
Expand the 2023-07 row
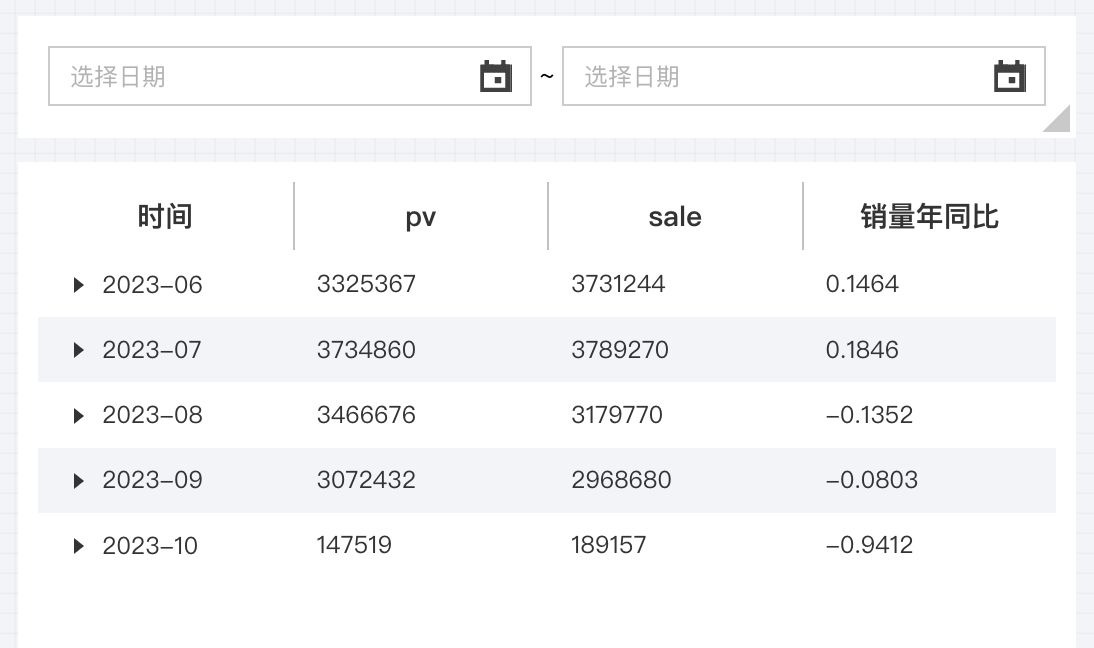[x=78, y=349]
